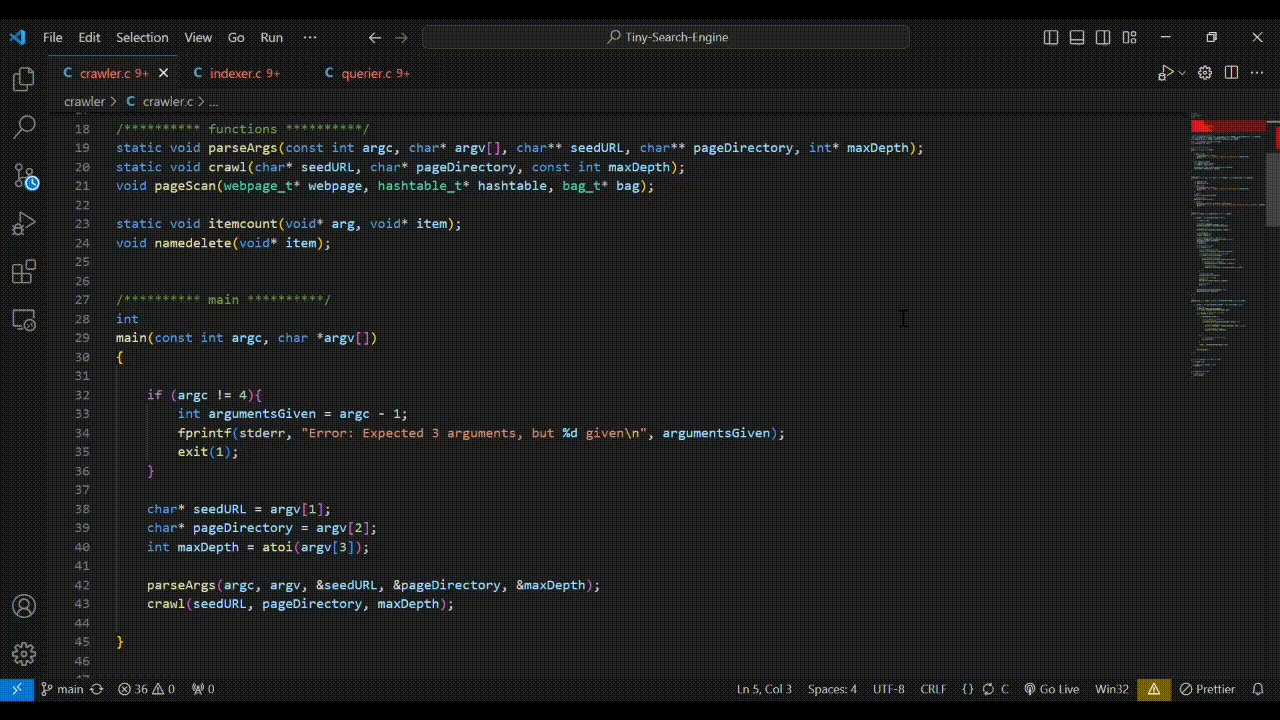The height and width of the screenshot is (720, 1280).
Task: Open the Source Control view
Action: (x=24, y=176)
